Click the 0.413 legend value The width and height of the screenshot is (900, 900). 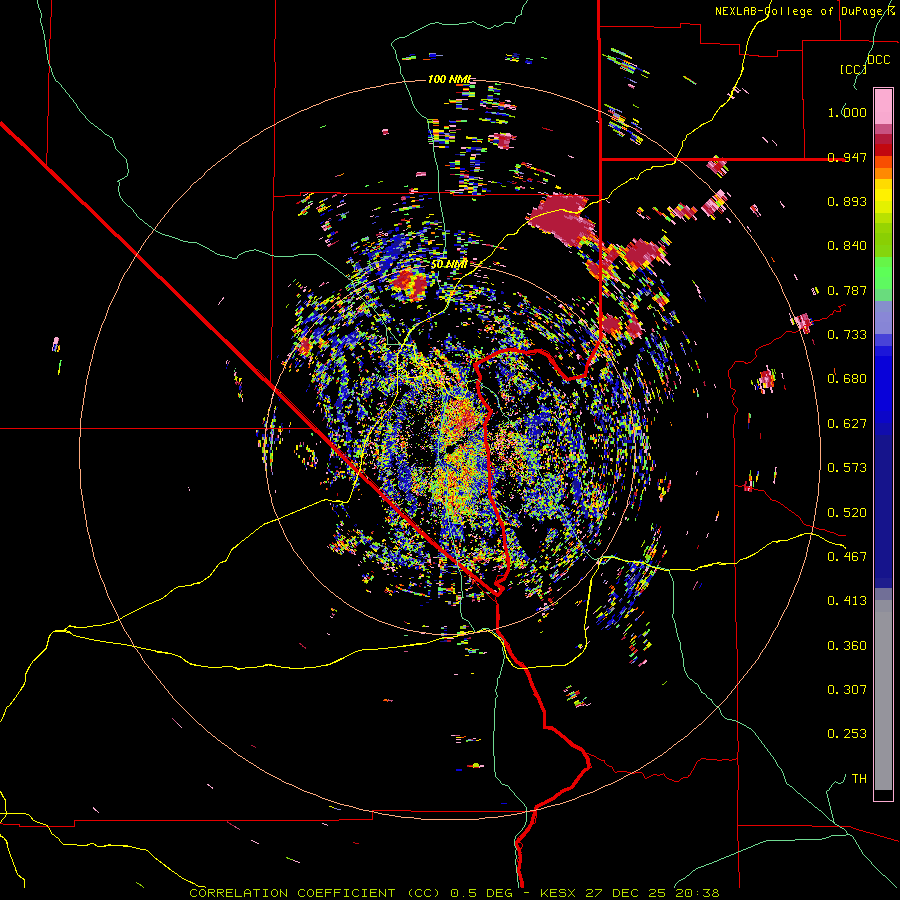[x=847, y=601]
